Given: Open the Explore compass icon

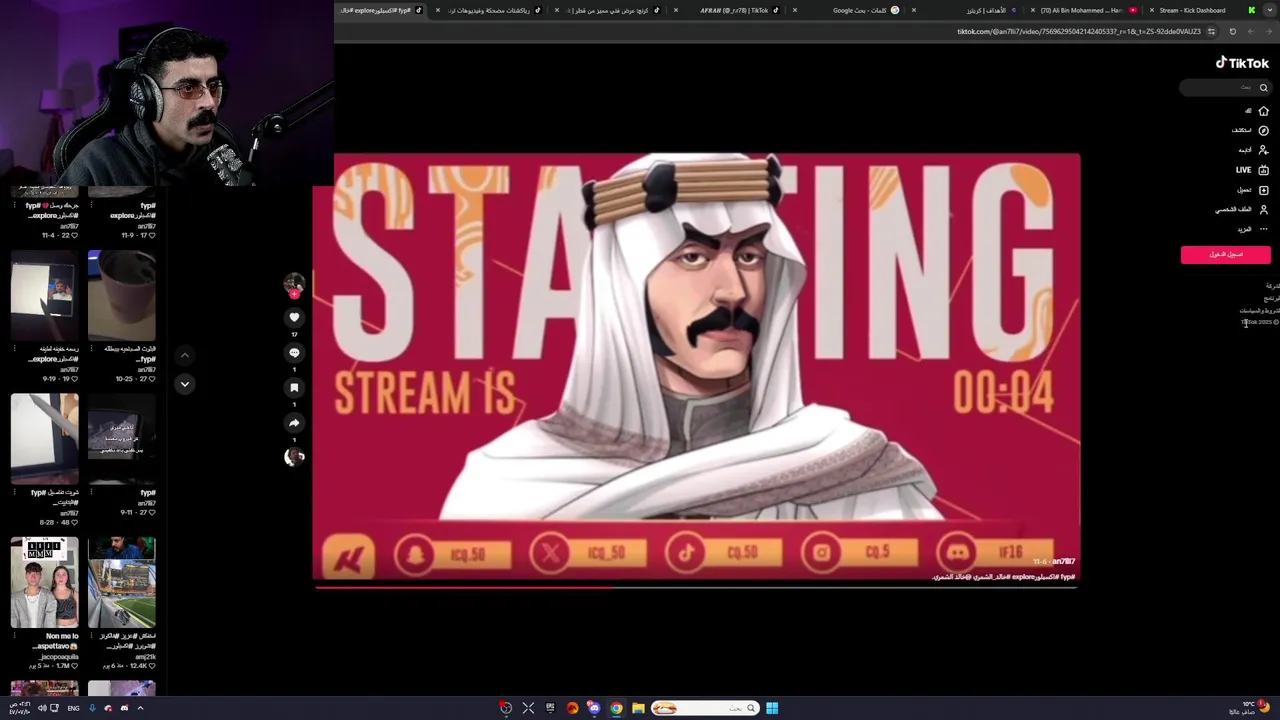Looking at the screenshot, I should (x=1263, y=130).
